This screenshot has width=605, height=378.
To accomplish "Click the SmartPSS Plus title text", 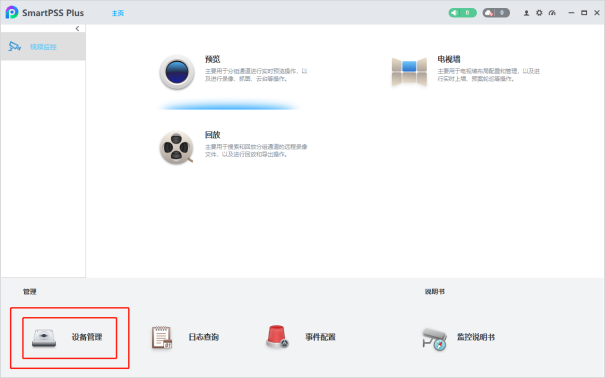I will [53, 13].
